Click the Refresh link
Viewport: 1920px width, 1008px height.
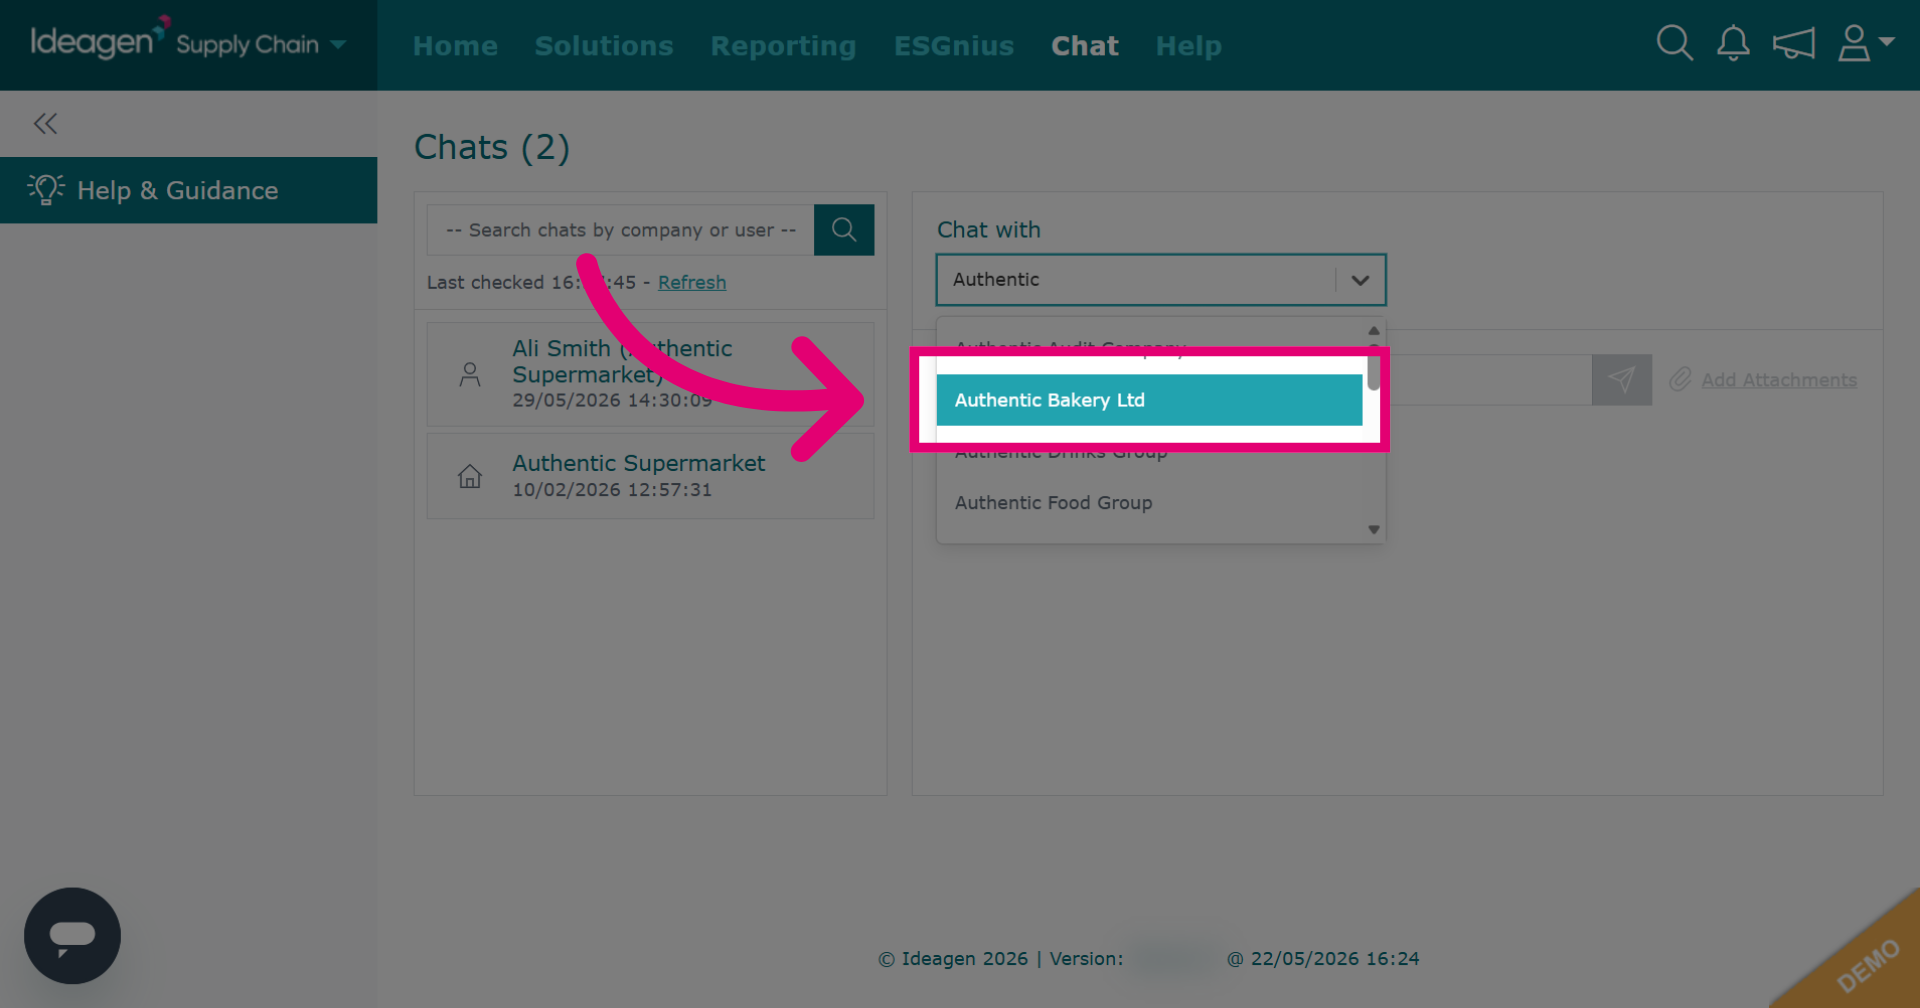pos(692,283)
